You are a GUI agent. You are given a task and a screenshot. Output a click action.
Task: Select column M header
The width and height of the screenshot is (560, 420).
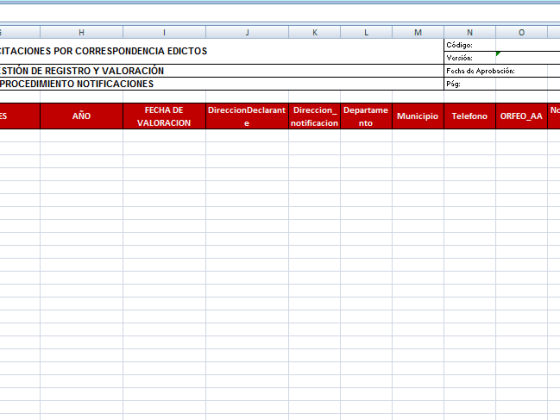(x=418, y=32)
